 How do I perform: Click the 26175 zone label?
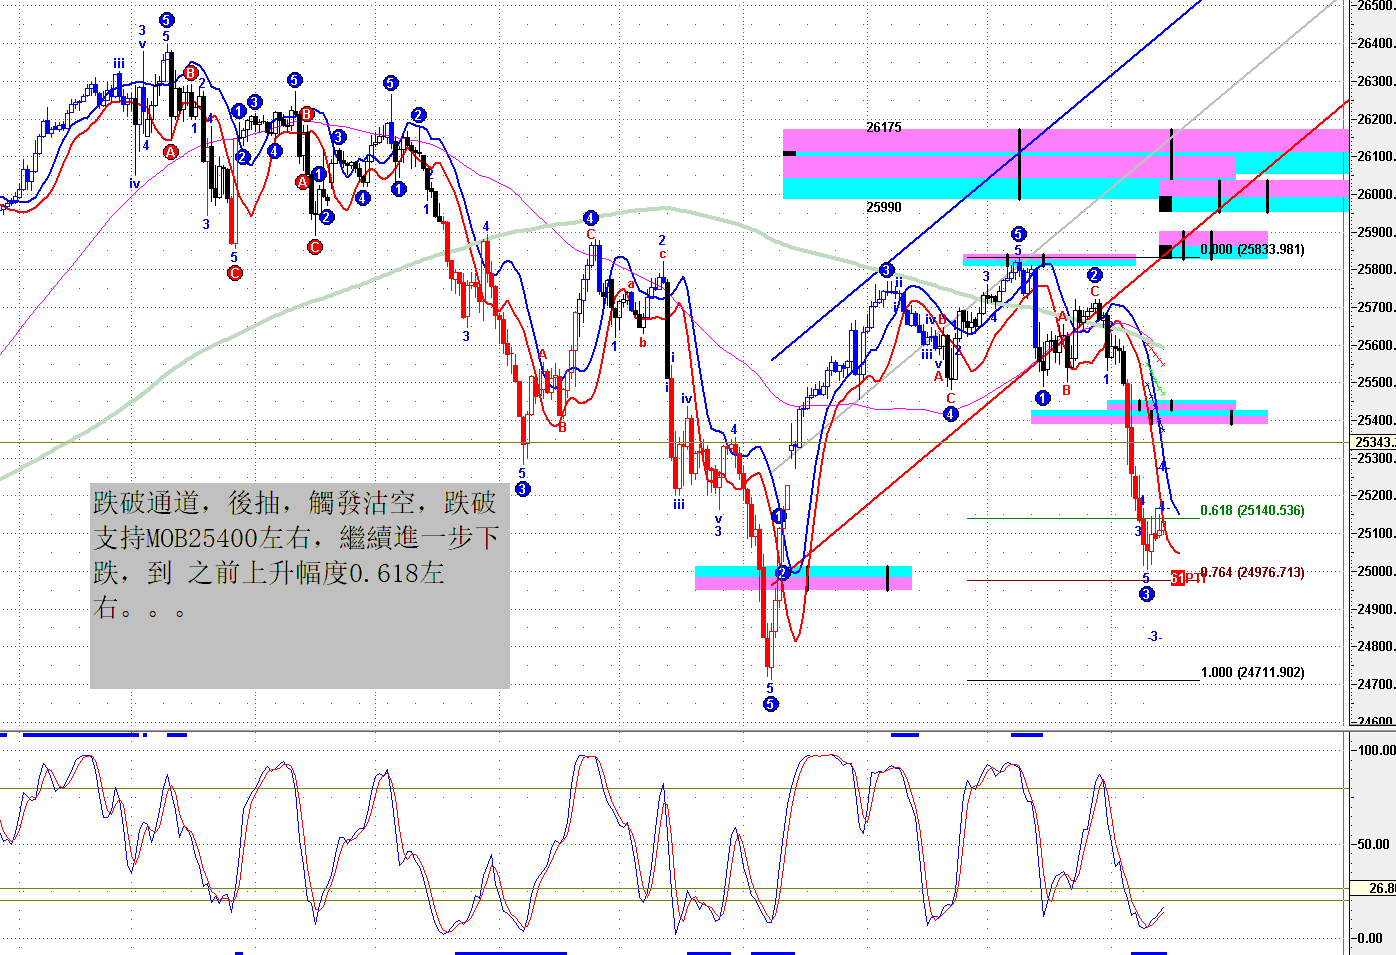click(x=884, y=127)
